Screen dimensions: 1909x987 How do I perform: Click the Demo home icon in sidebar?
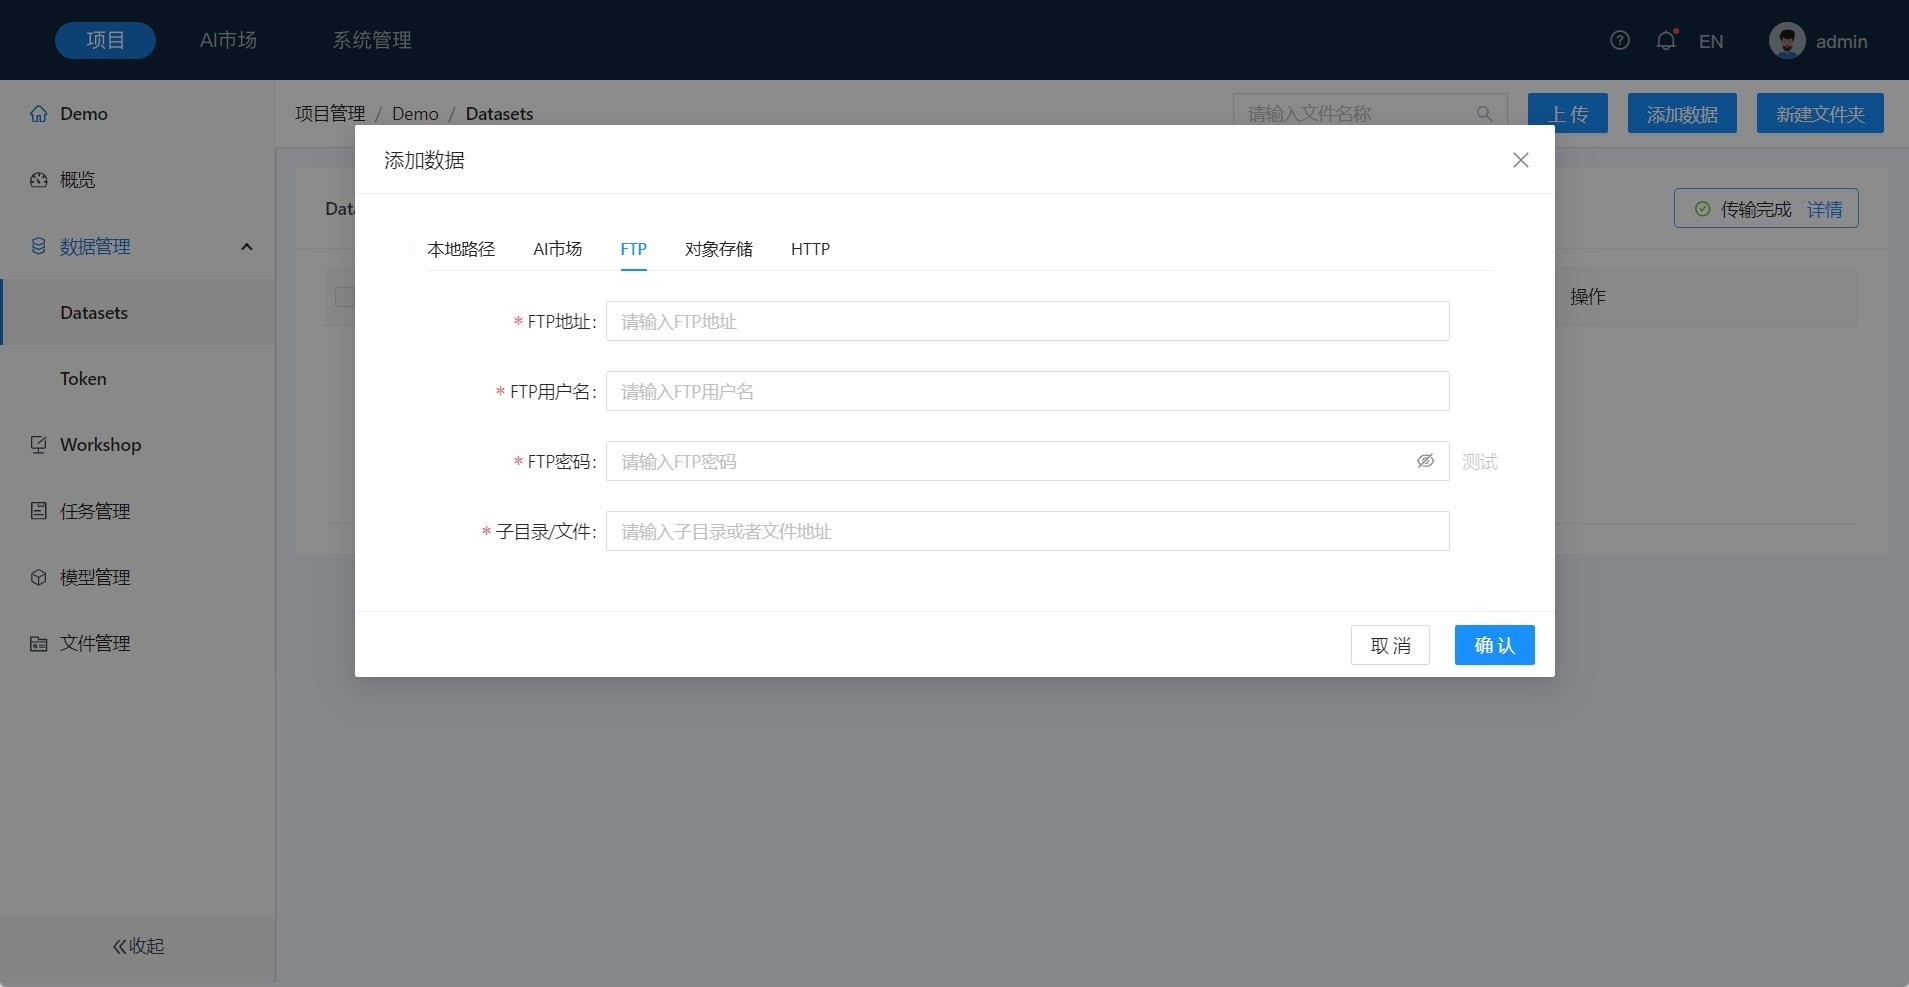coord(38,114)
